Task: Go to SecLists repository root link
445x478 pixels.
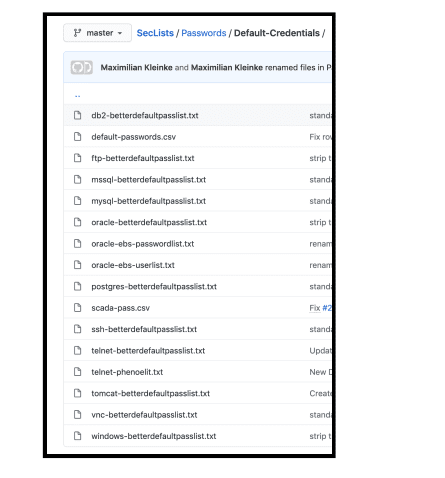Action: (155, 33)
